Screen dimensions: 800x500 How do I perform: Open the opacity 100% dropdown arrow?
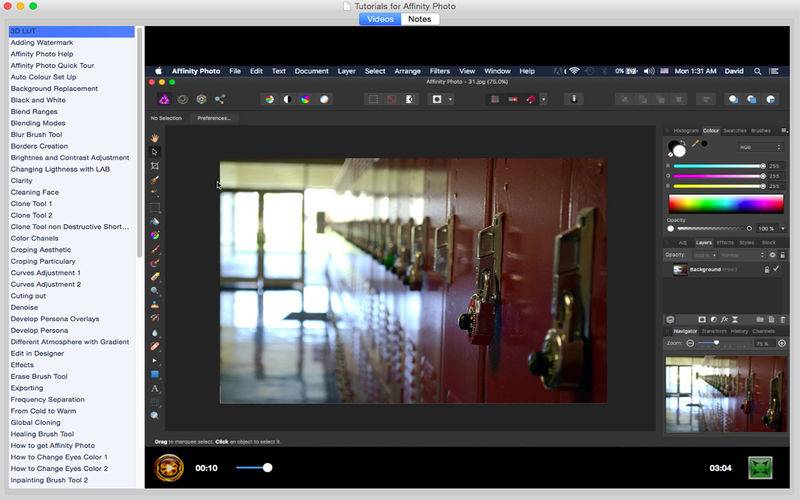783,229
